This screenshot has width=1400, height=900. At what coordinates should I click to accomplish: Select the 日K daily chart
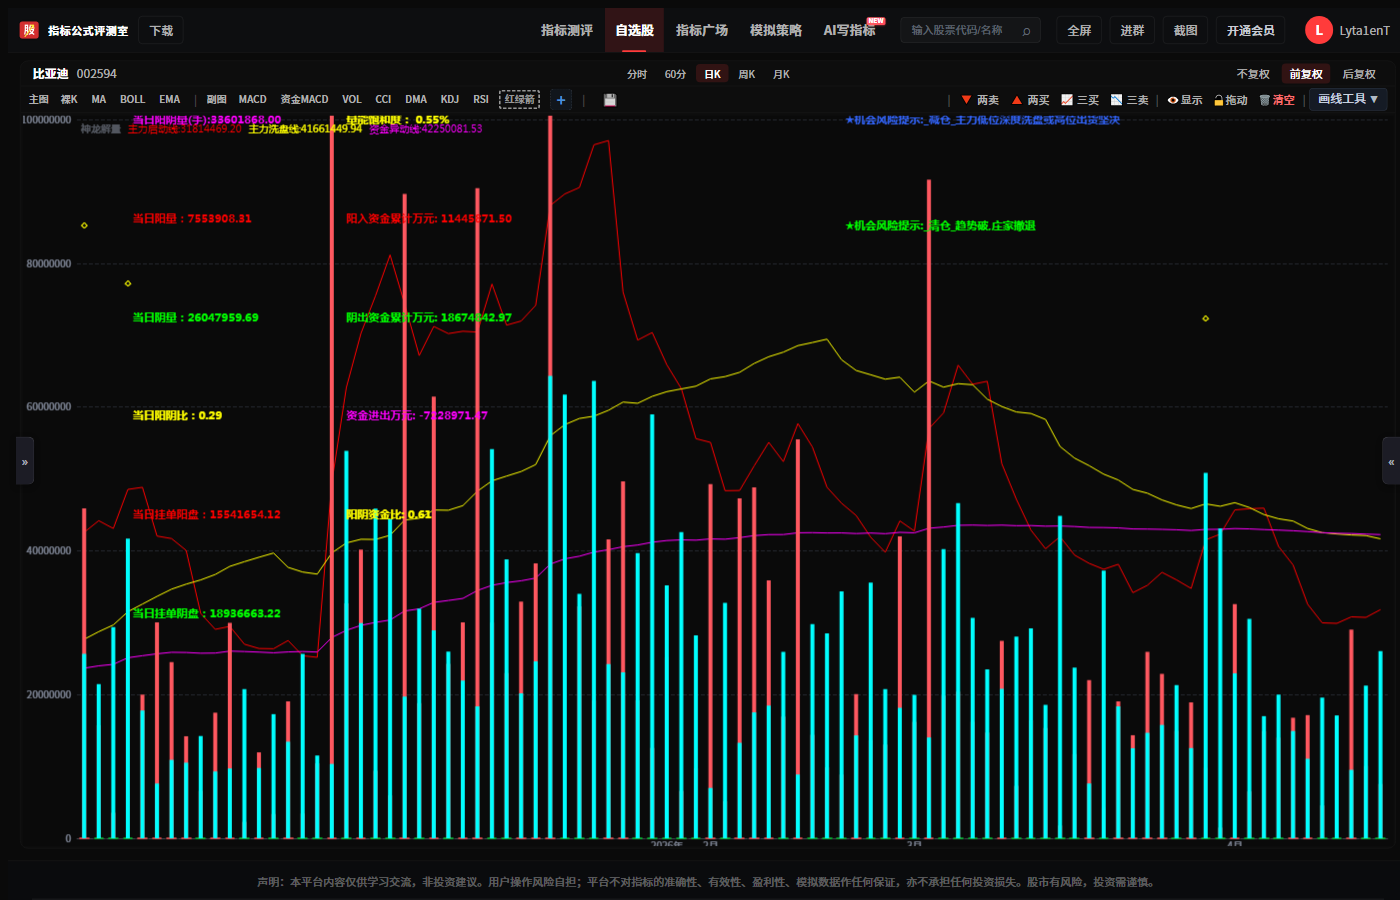[713, 74]
